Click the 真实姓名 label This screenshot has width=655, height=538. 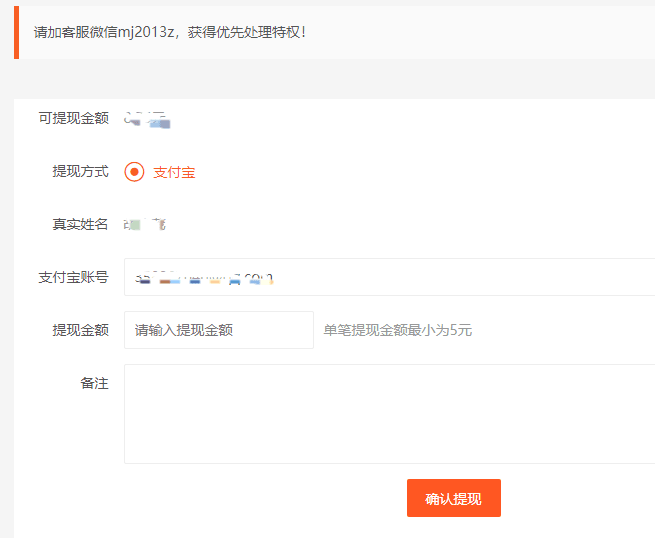click(x=80, y=224)
